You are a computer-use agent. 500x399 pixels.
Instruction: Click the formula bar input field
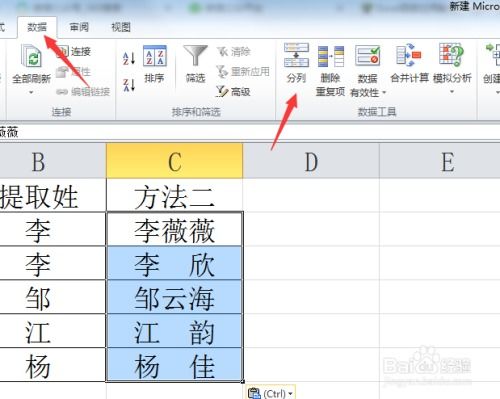(250, 132)
